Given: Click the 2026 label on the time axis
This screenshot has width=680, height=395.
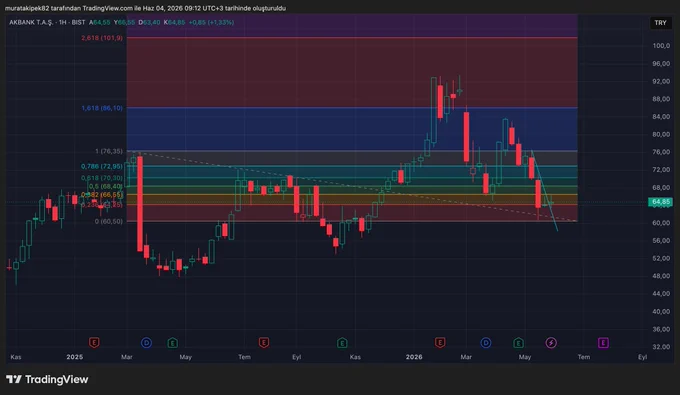Looking at the screenshot, I should click(x=414, y=357).
